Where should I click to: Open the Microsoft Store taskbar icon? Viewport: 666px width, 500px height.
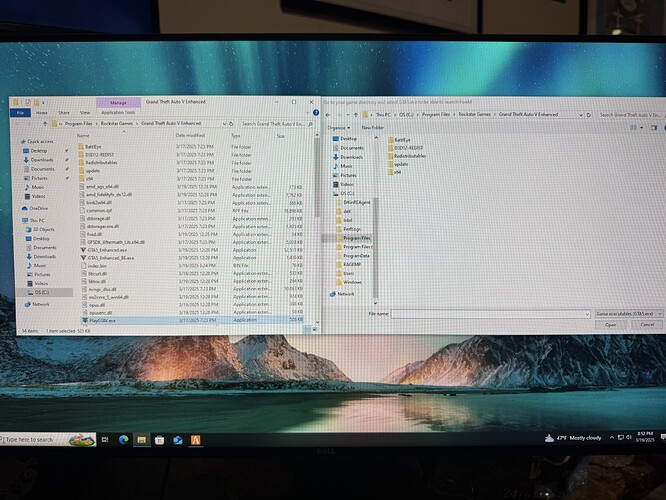(160, 440)
